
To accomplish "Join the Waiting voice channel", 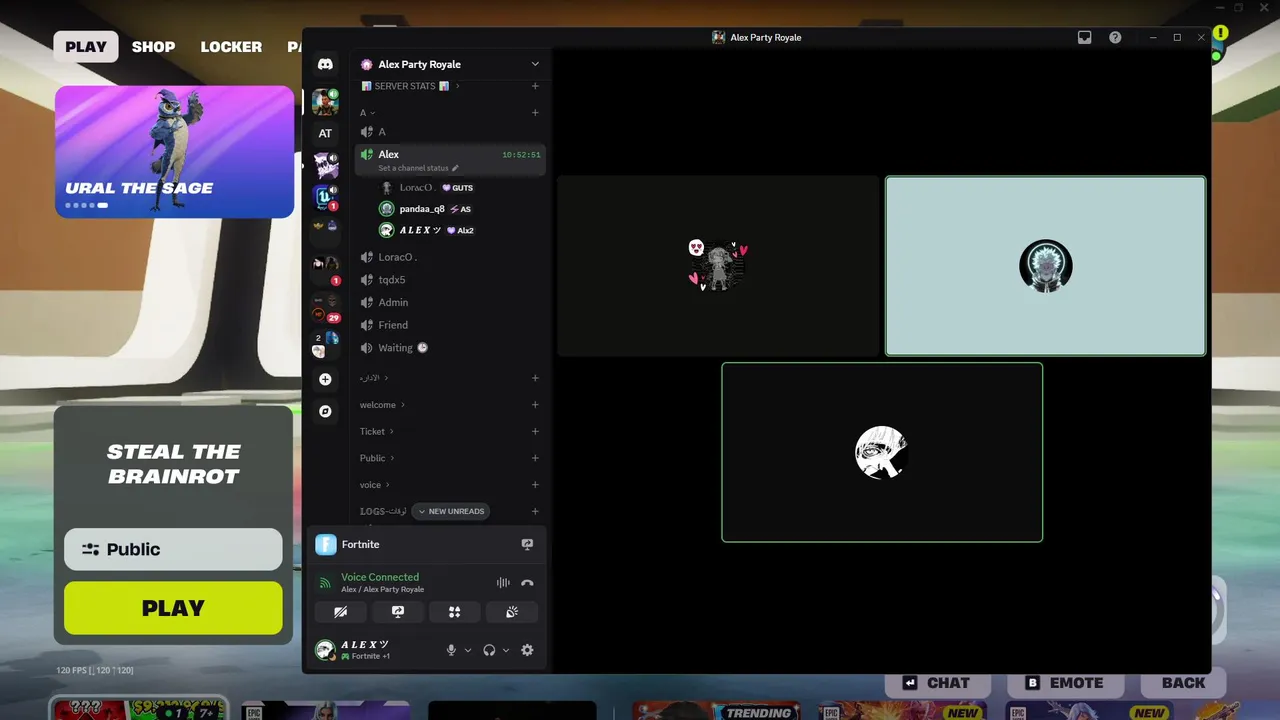I will coord(450,348).
